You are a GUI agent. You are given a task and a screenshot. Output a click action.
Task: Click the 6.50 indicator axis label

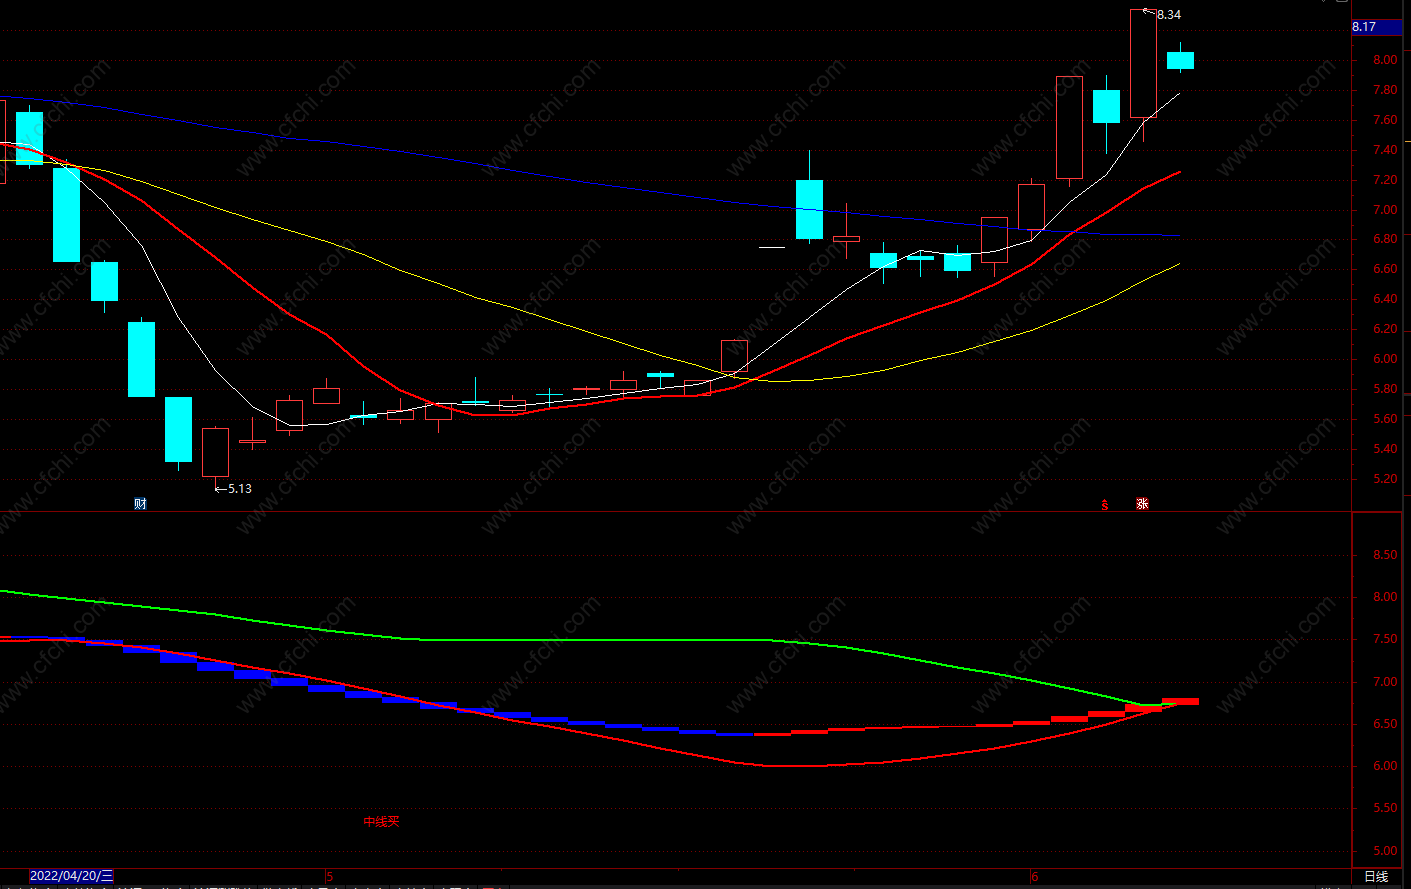pyautogui.click(x=1385, y=724)
